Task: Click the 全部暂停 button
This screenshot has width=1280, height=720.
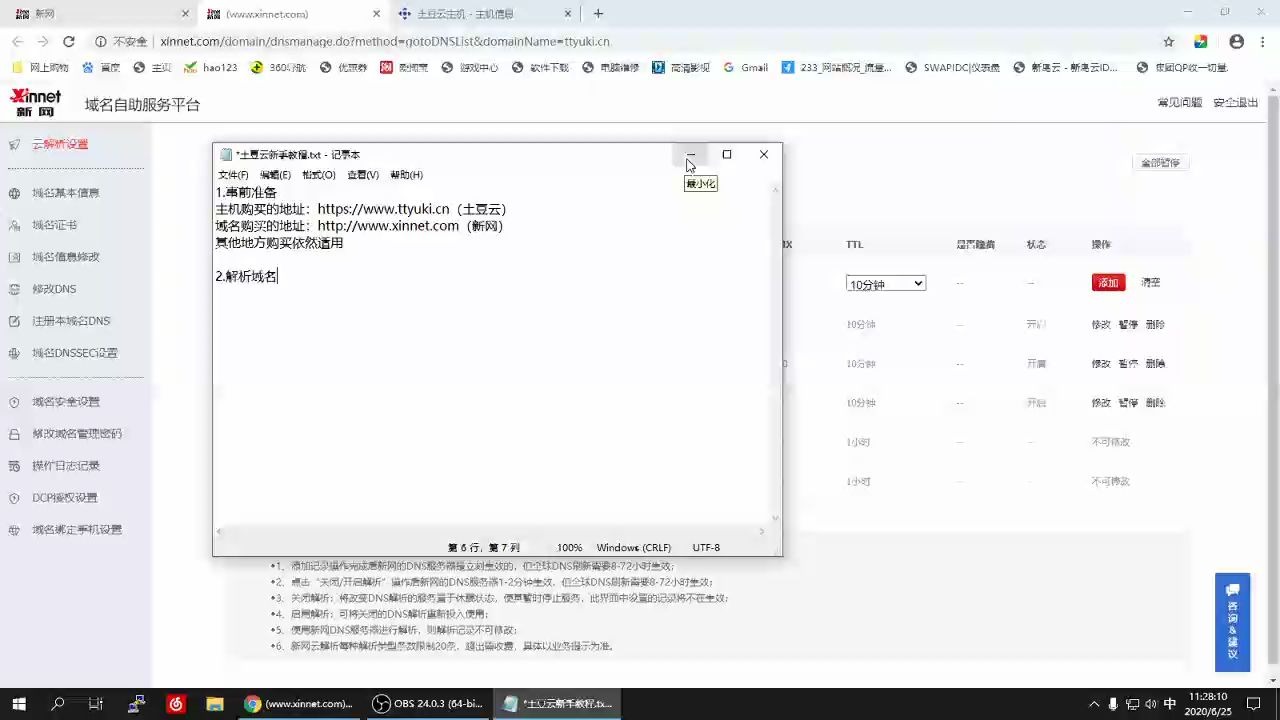Action: [x=1160, y=163]
